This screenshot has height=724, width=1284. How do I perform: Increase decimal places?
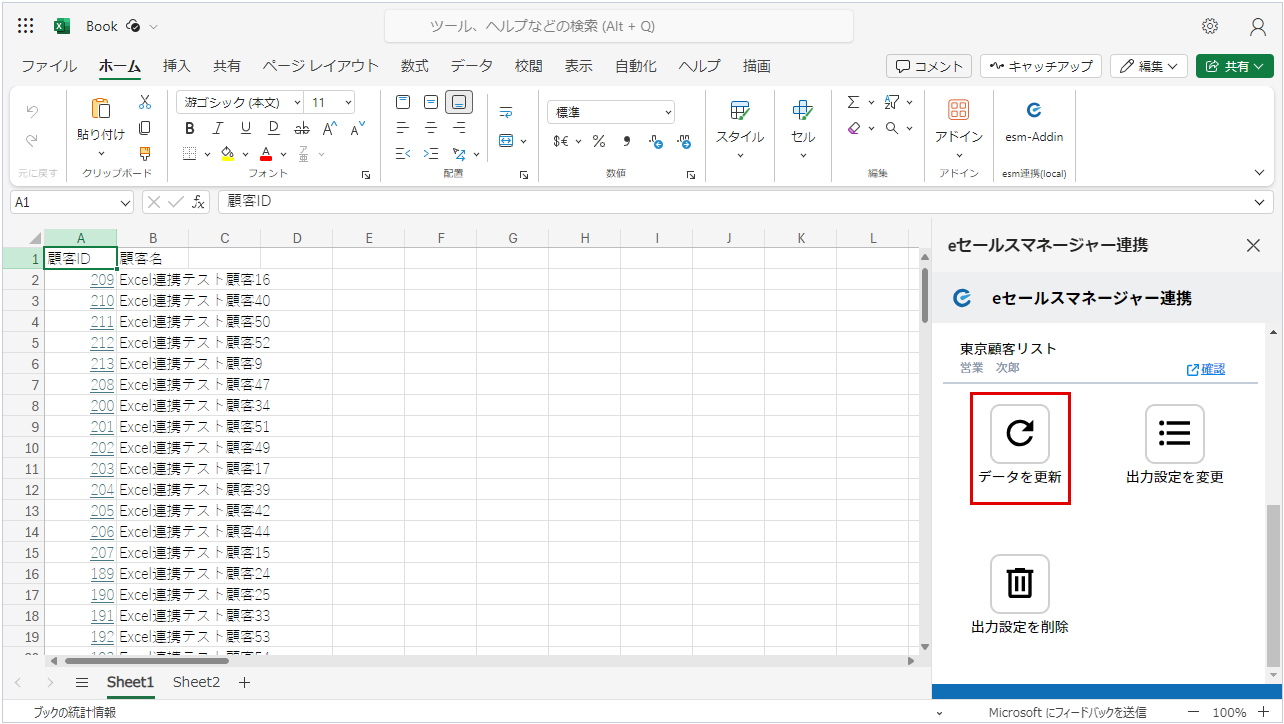[x=655, y=141]
